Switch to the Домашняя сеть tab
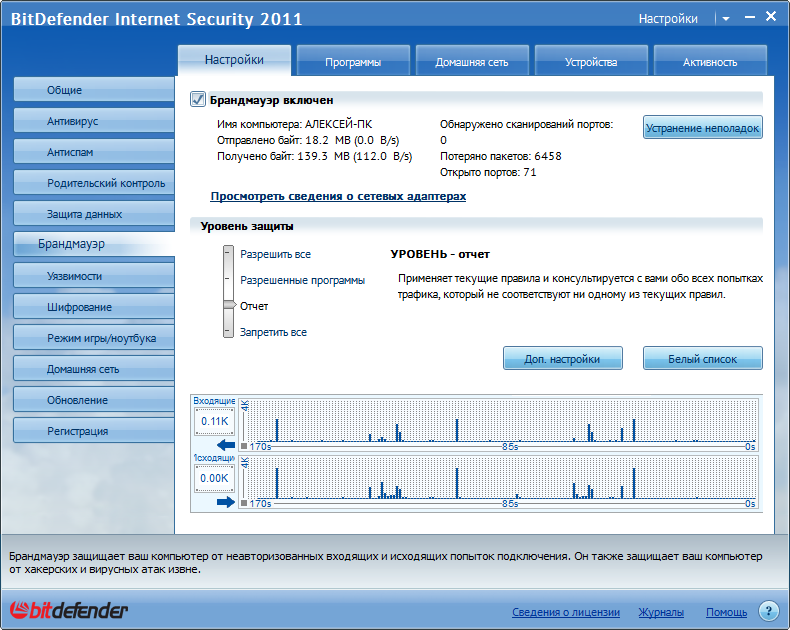Image resolution: width=790 pixels, height=630 pixels. [x=472, y=61]
